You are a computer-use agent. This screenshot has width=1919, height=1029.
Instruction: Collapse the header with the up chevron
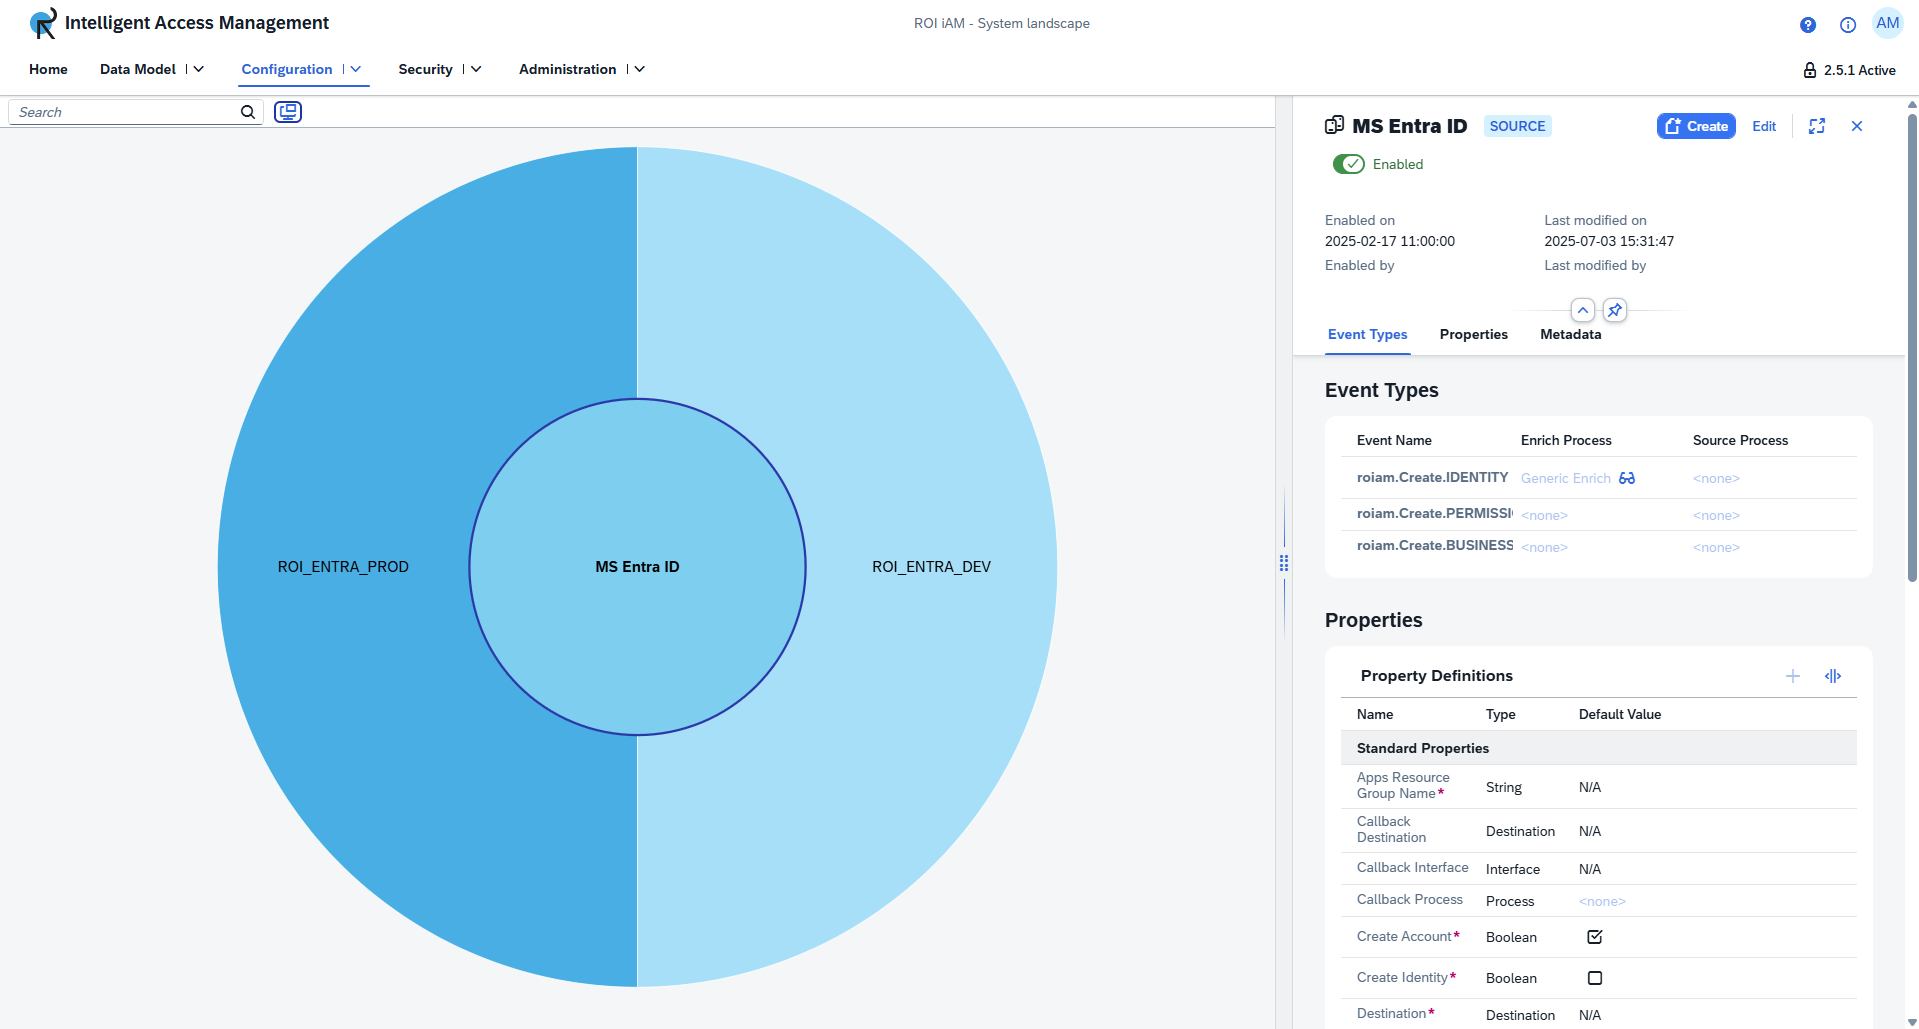(x=1583, y=310)
